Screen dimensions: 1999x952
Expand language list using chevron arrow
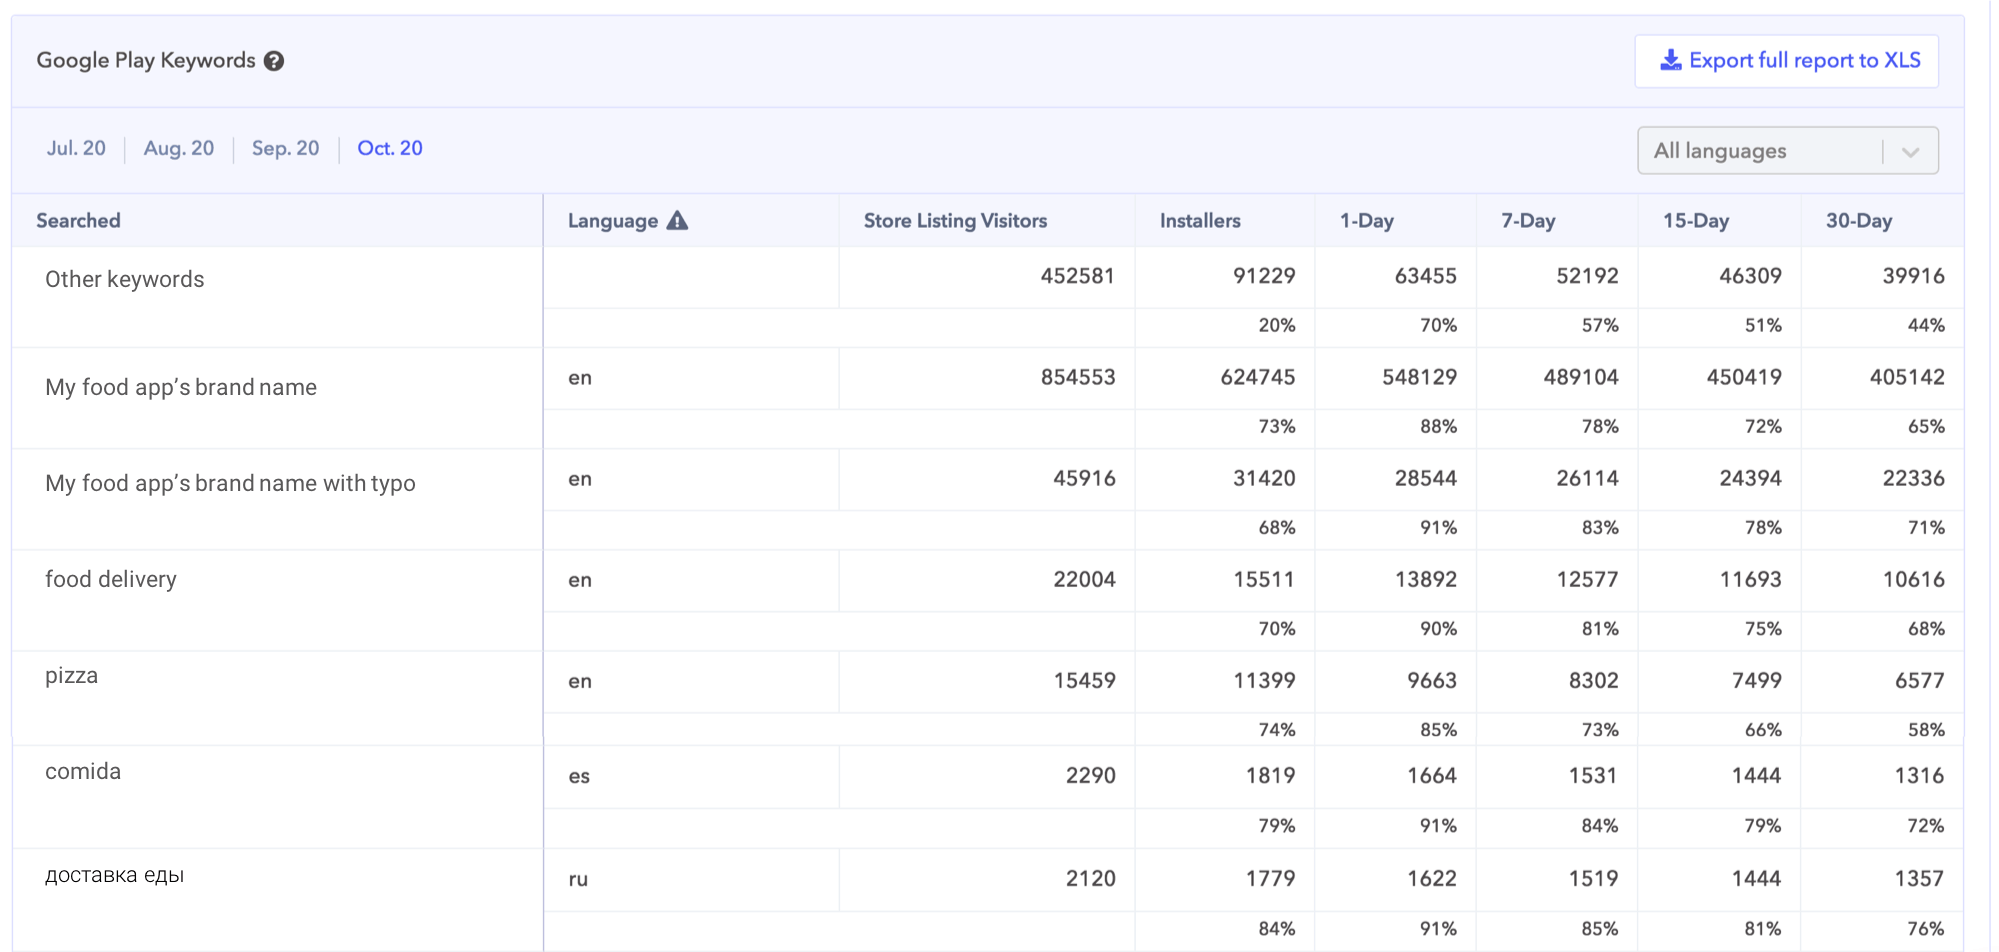tap(1910, 152)
